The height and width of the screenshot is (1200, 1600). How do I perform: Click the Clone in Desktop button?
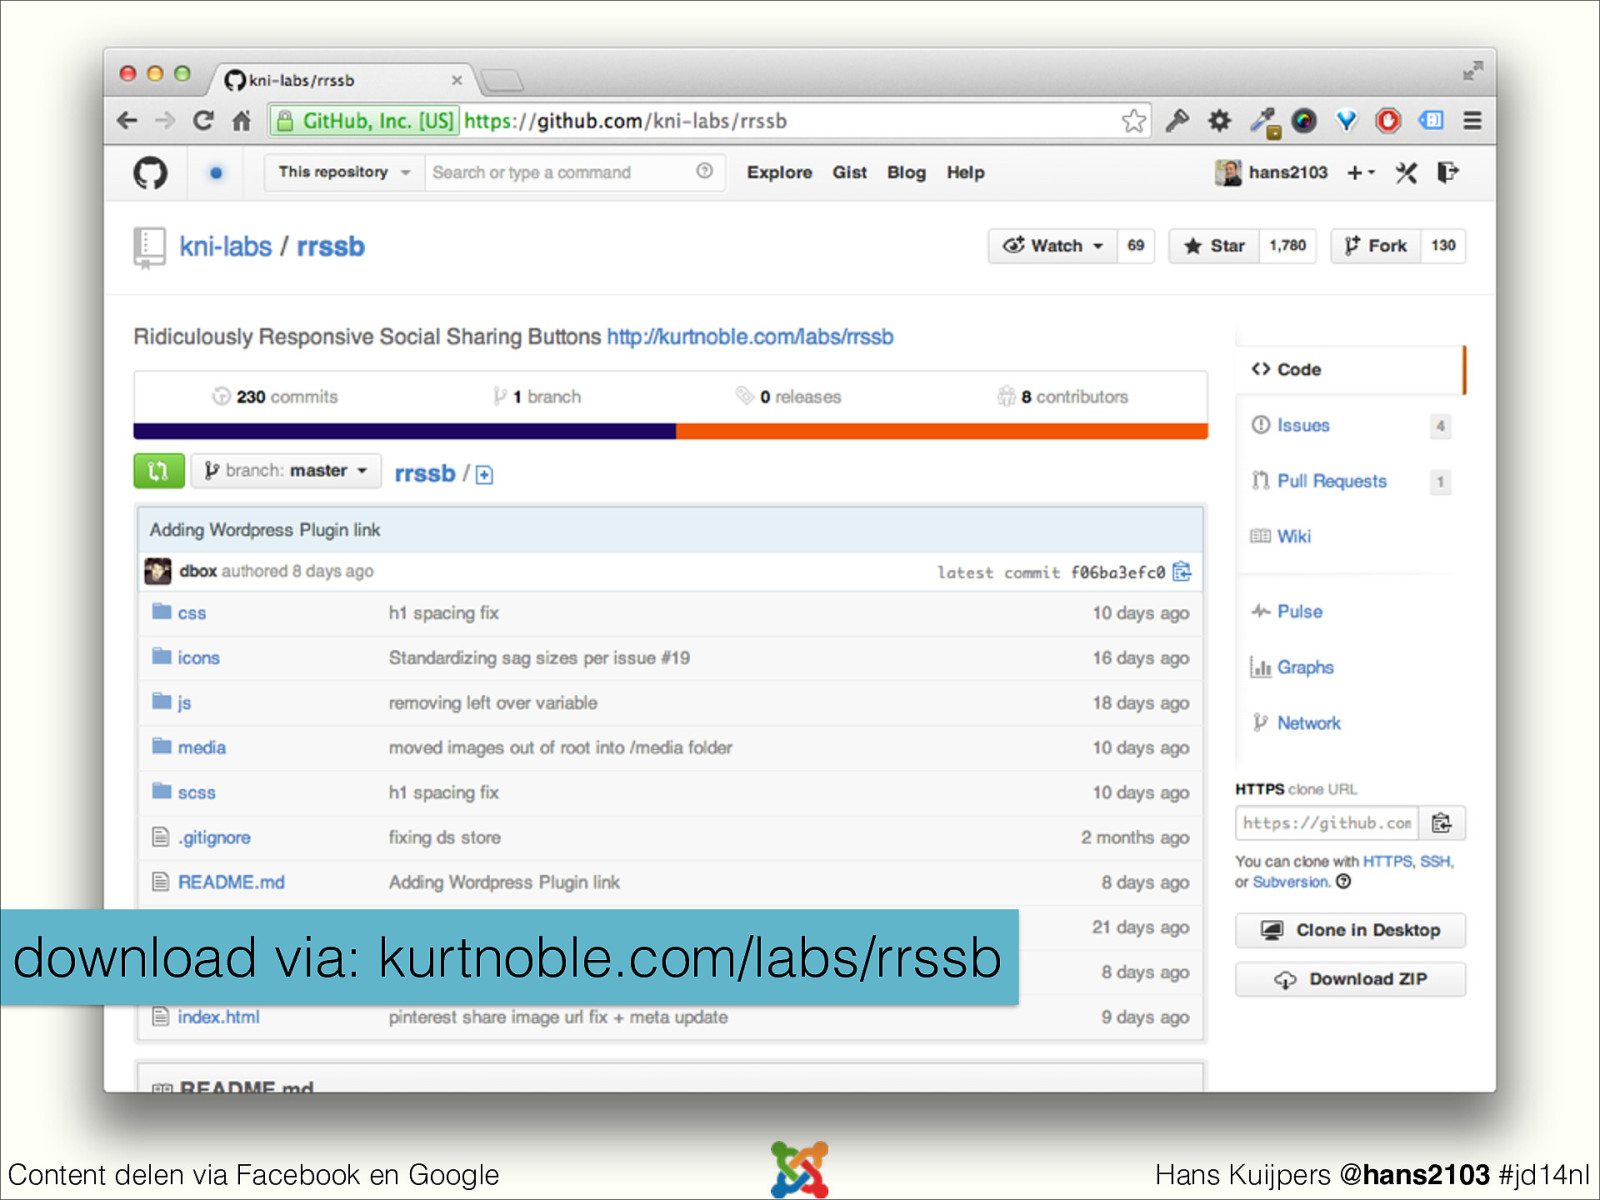click(1350, 930)
